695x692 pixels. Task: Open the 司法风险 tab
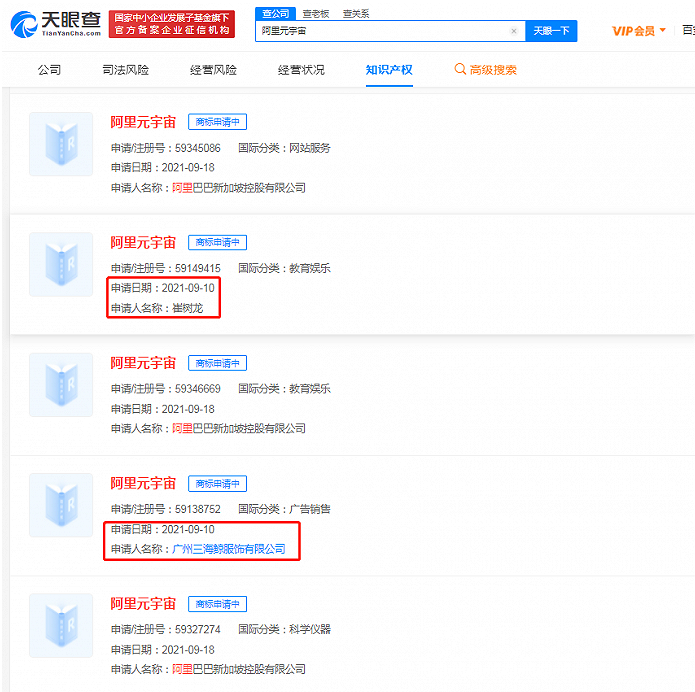coord(125,70)
